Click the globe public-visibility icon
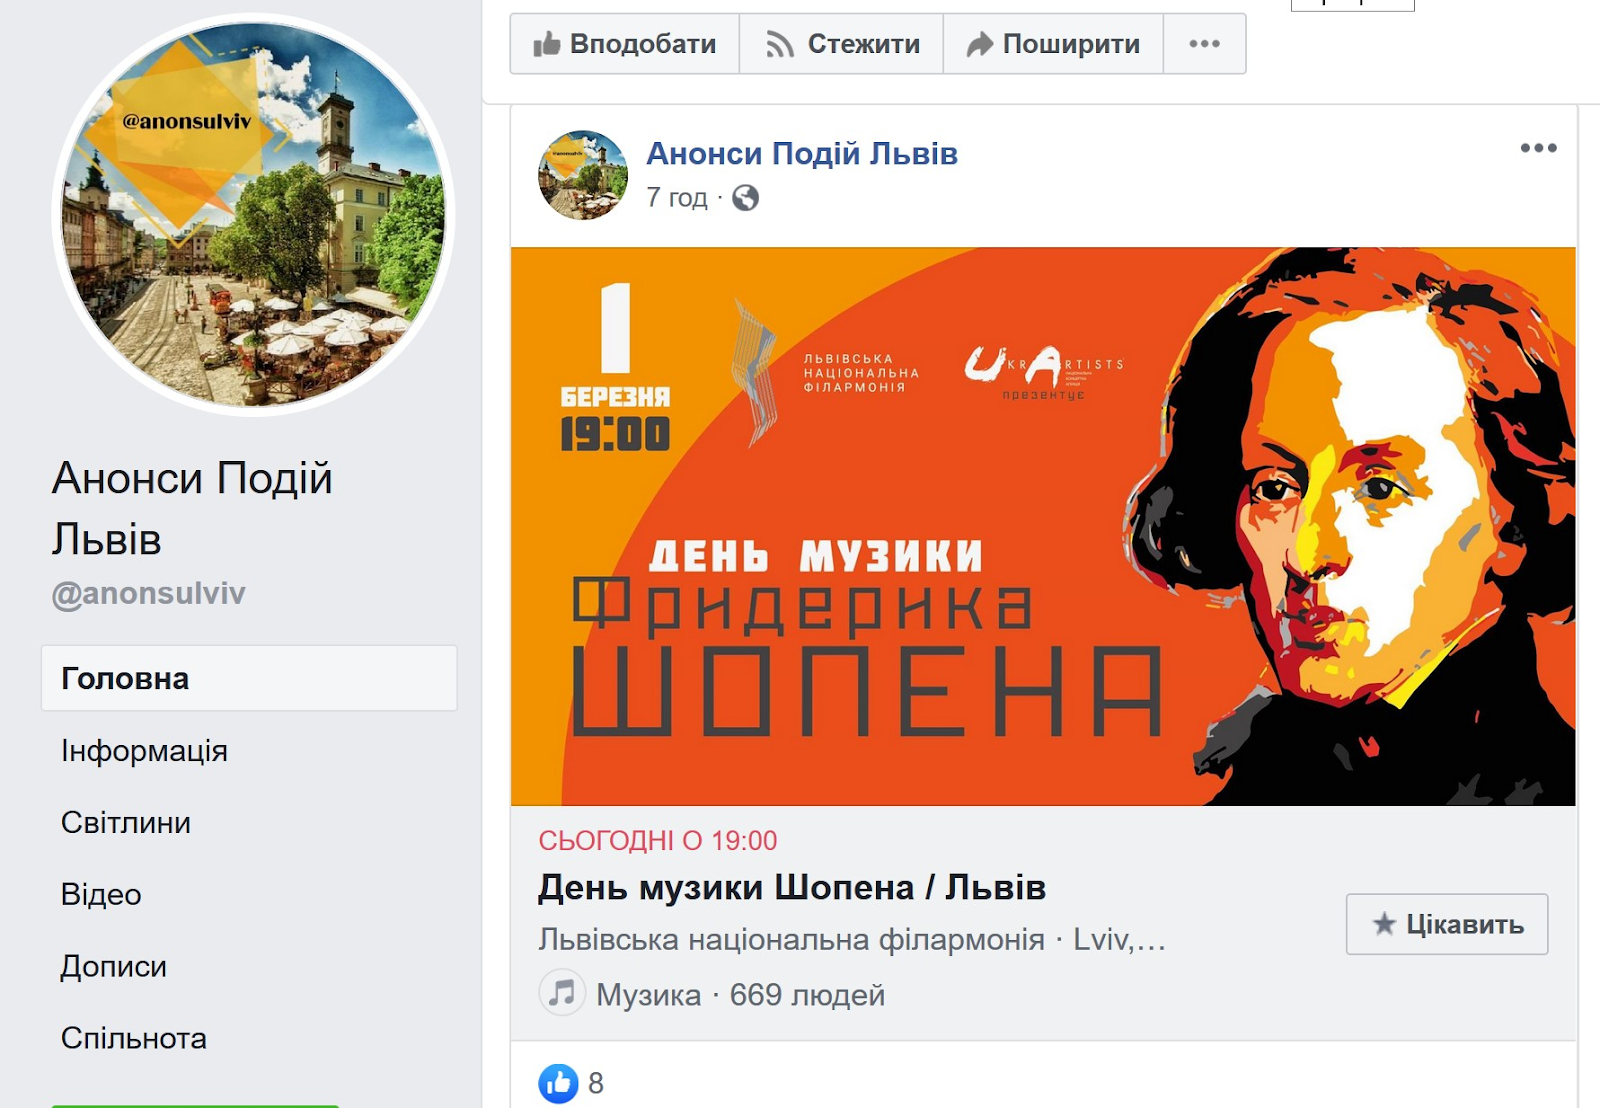 click(745, 198)
